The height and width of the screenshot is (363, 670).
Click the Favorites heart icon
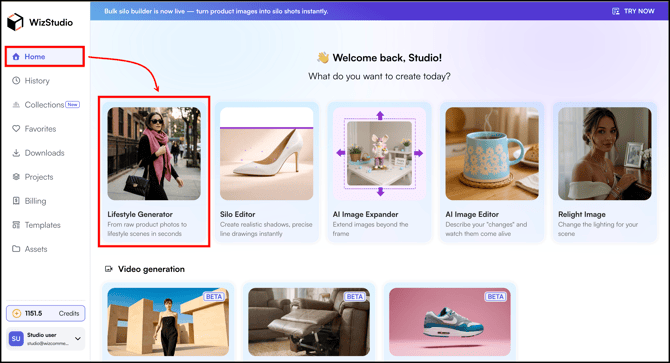tap(16, 129)
